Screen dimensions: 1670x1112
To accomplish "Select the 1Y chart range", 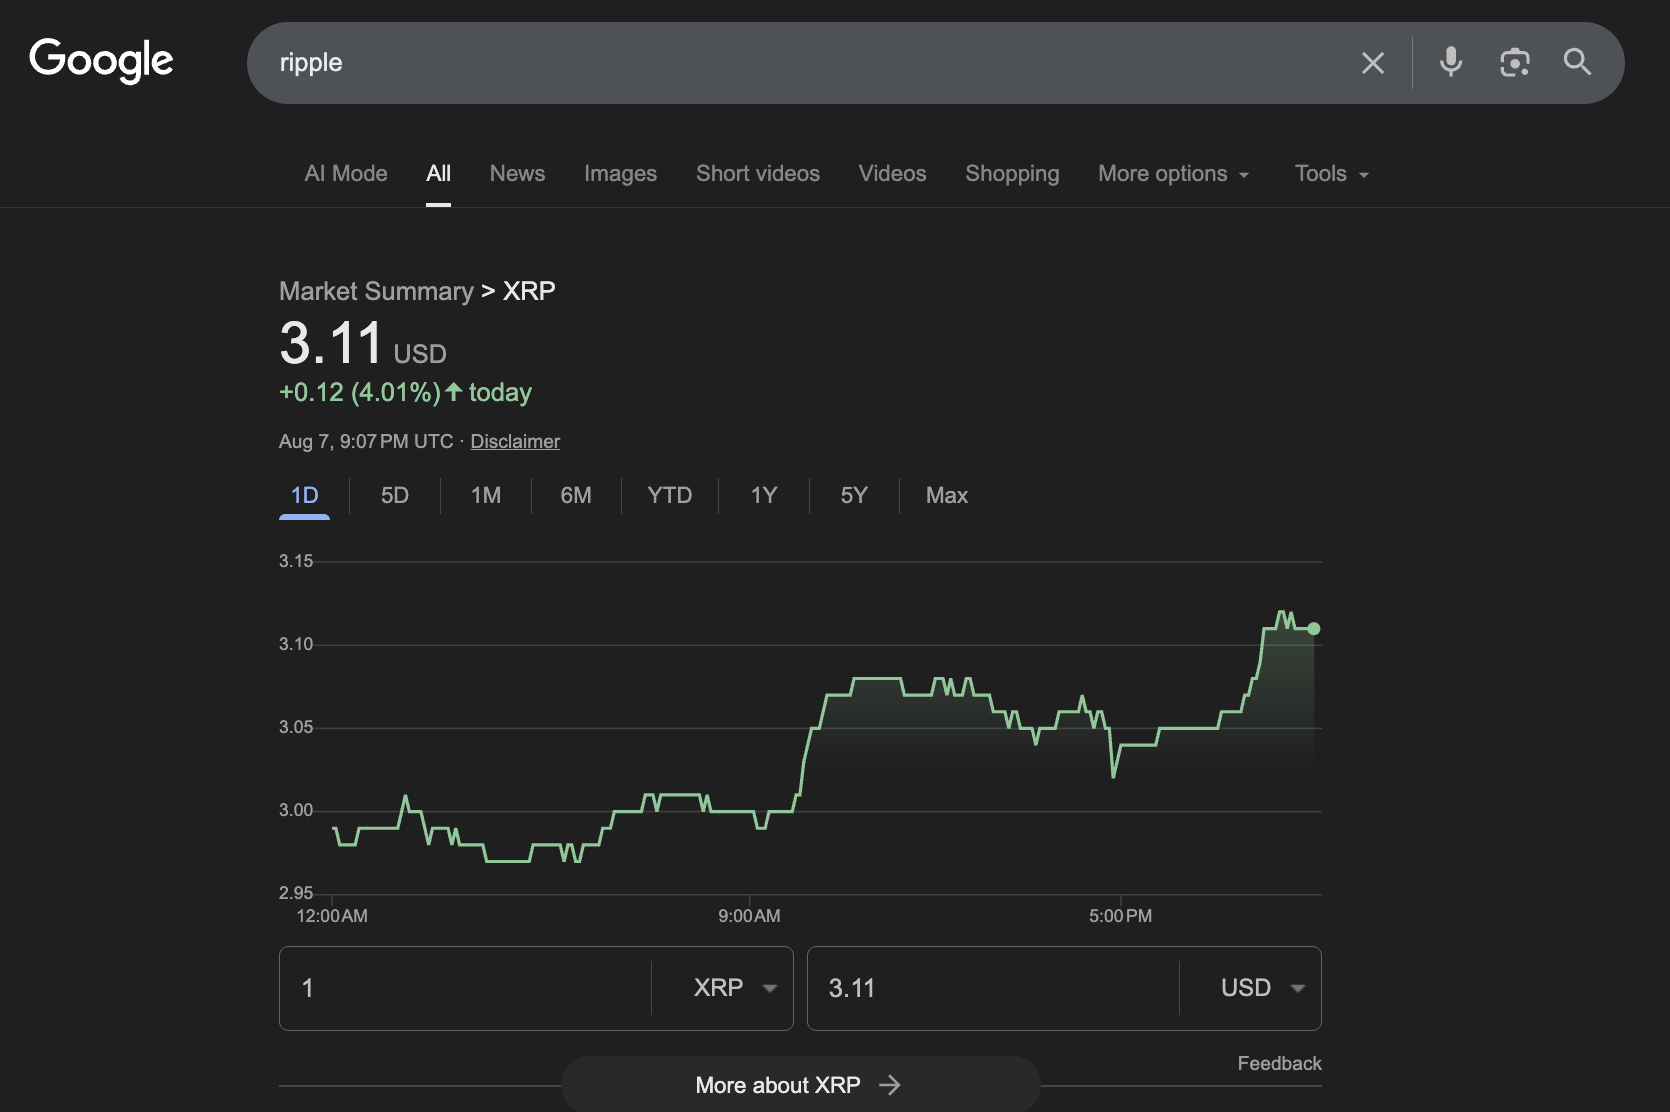I will tap(764, 496).
